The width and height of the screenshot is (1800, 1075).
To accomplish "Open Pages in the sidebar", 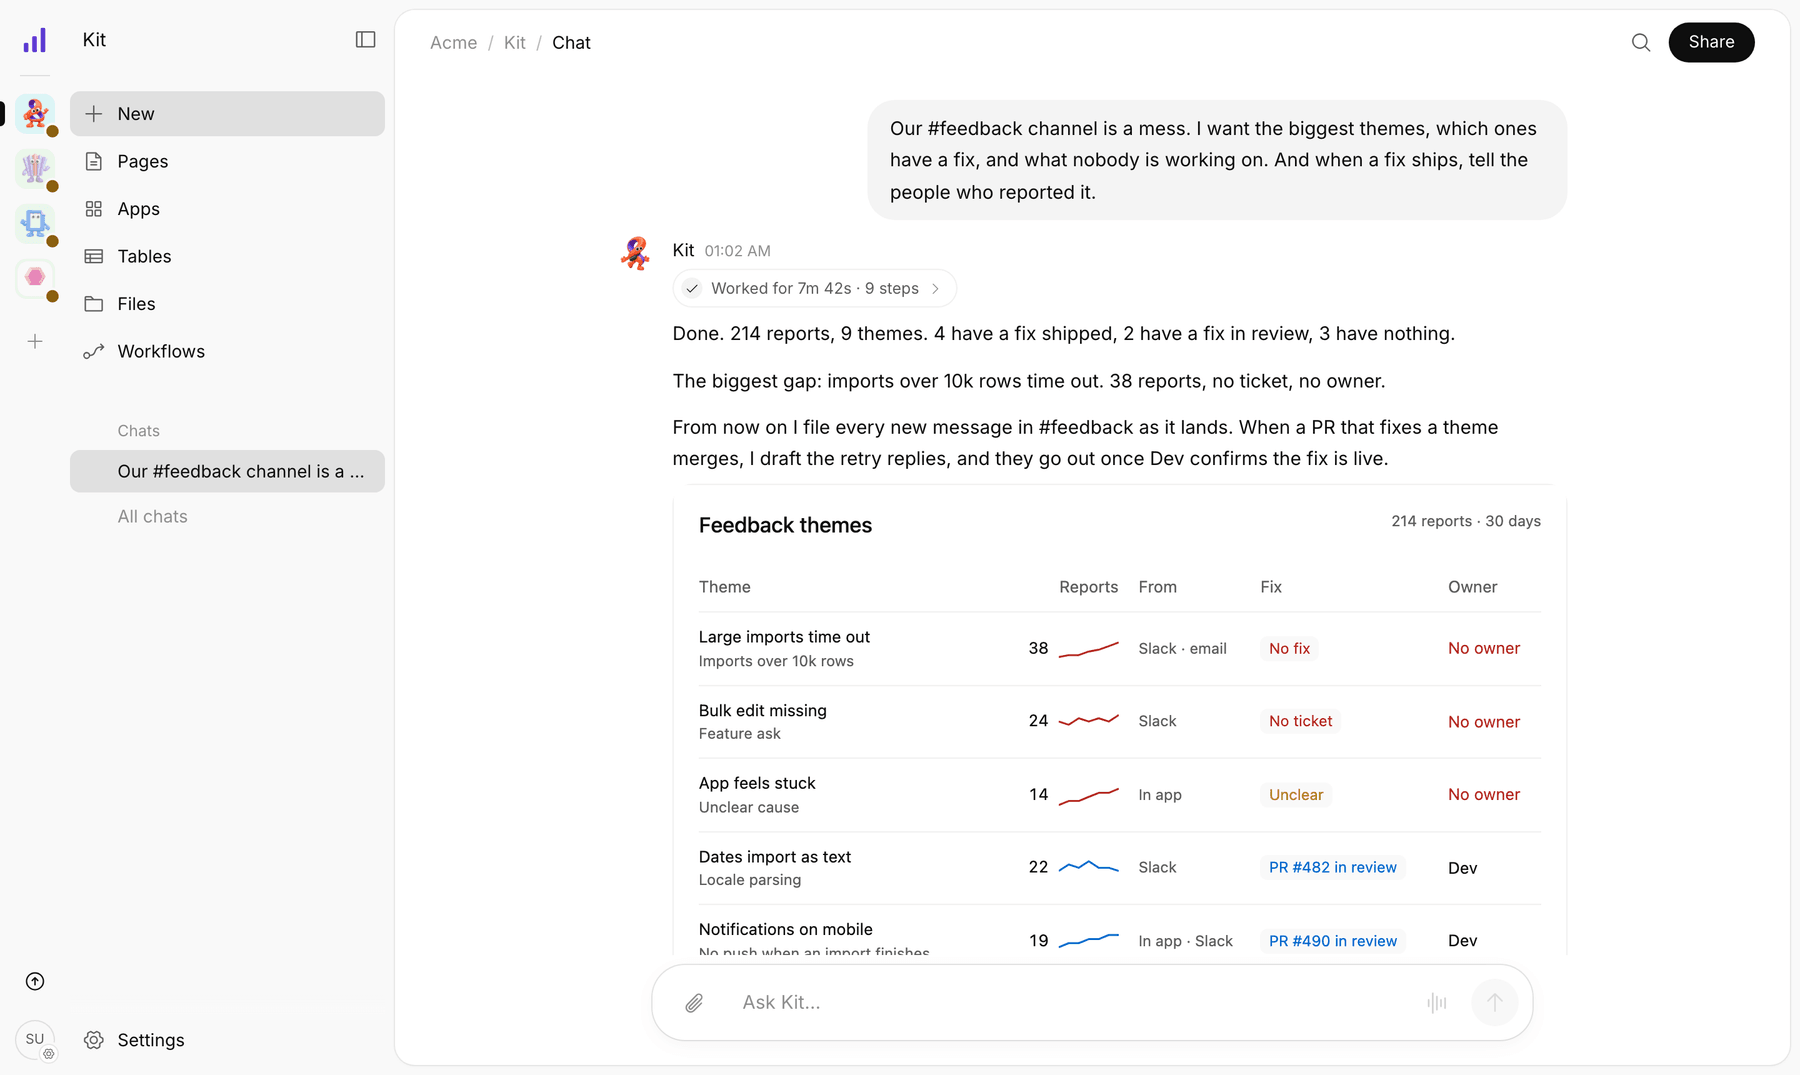I will [x=227, y=161].
